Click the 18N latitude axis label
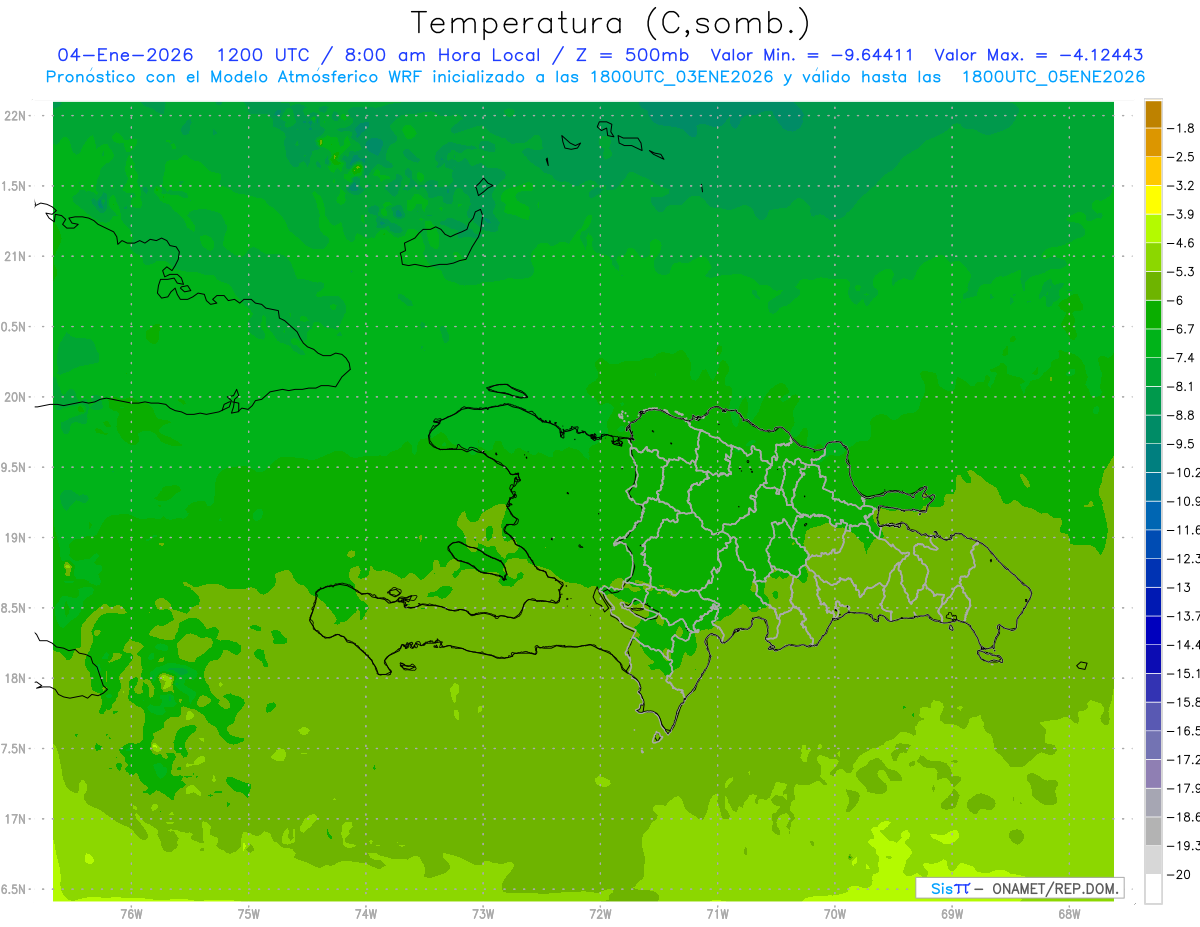Viewport: 1200px width, 927px height. point(15,678)
